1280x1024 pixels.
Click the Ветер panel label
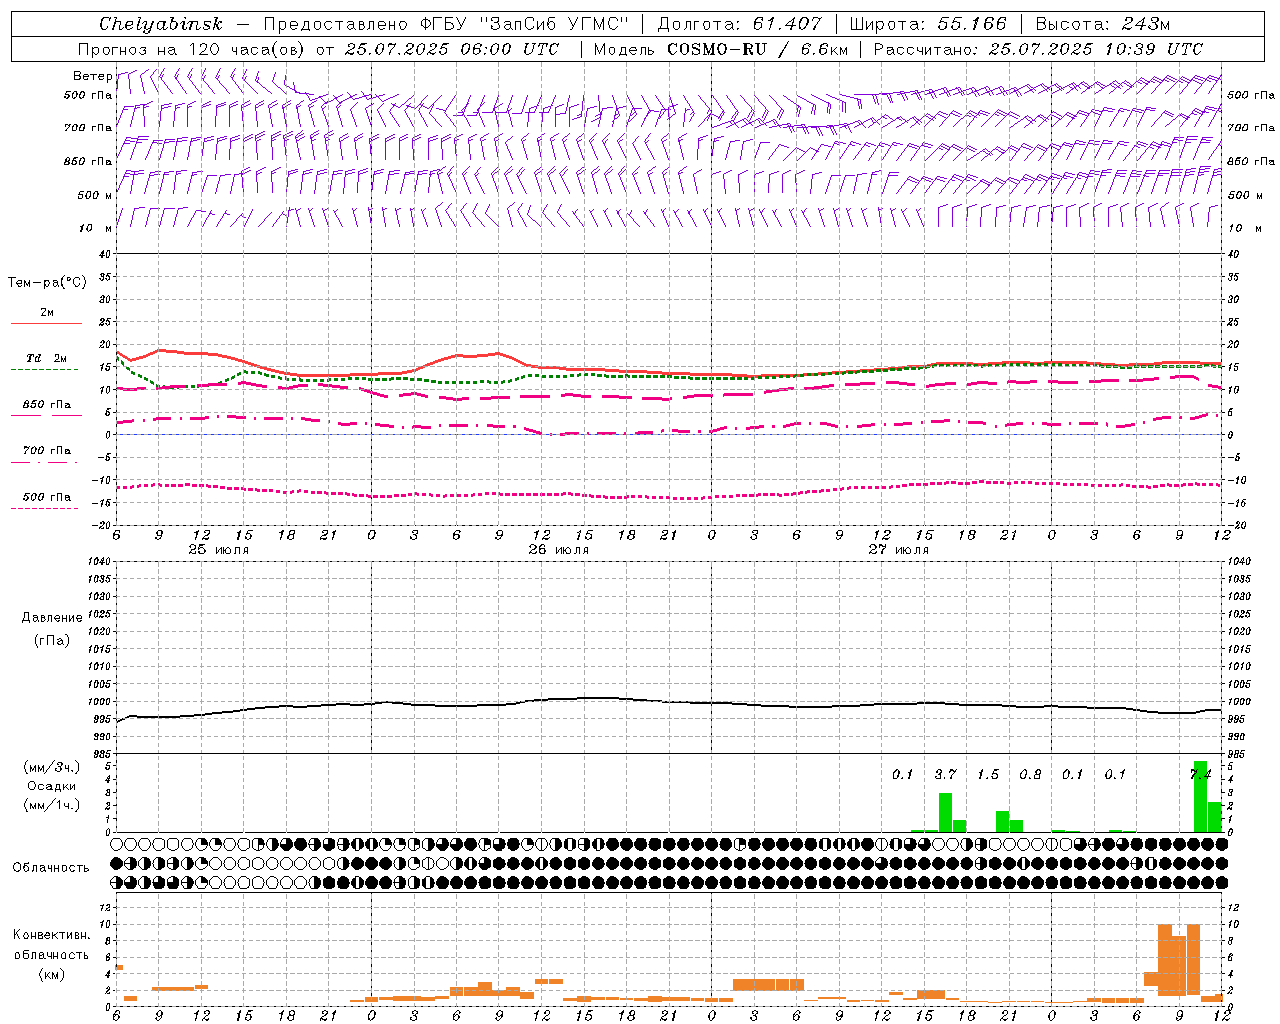coord(92,76)
